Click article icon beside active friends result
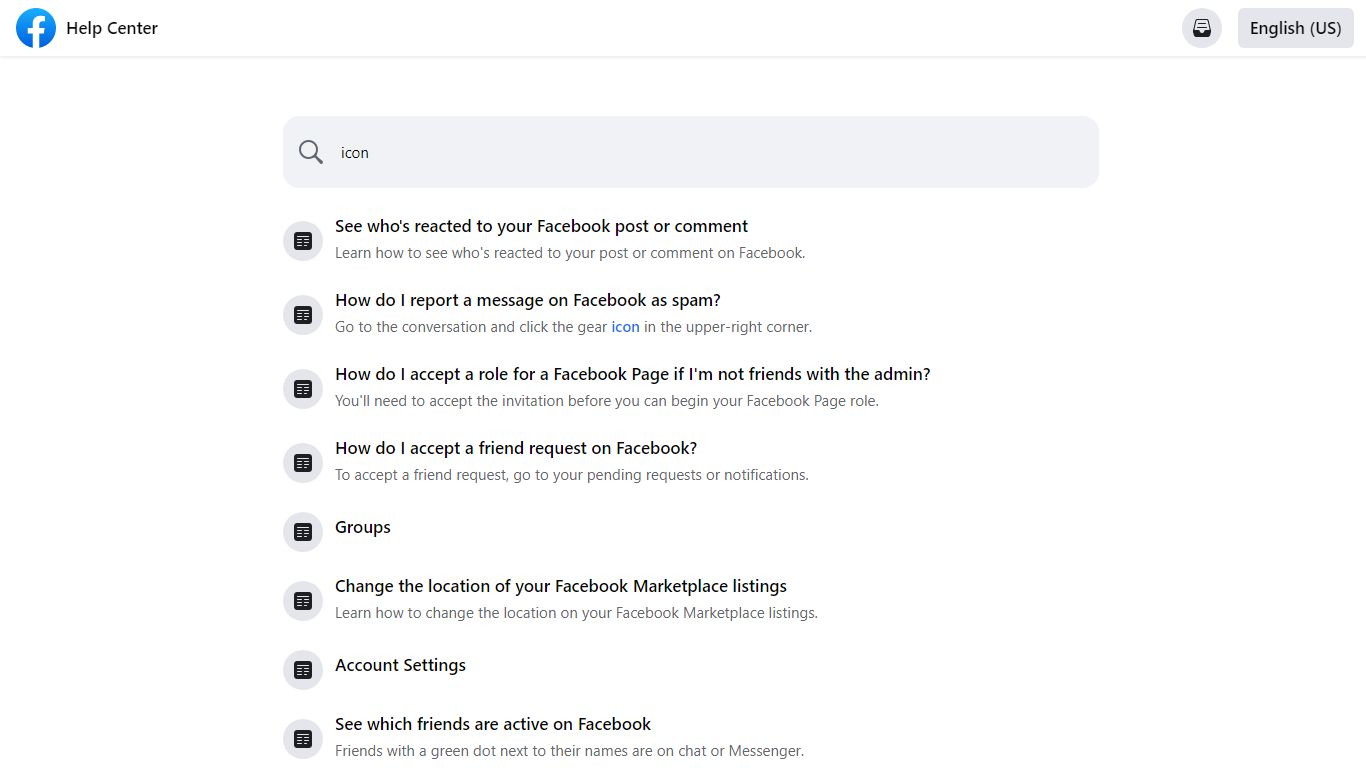 tap(303, 739)
